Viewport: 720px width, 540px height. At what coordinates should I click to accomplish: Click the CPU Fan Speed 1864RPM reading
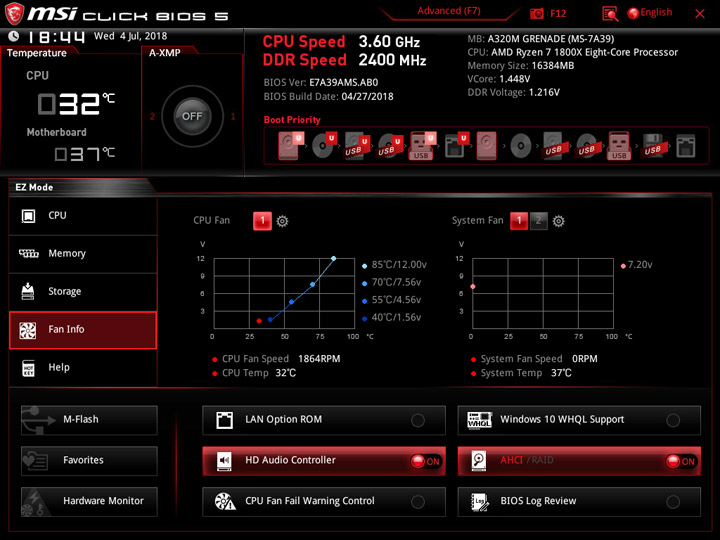281,359
